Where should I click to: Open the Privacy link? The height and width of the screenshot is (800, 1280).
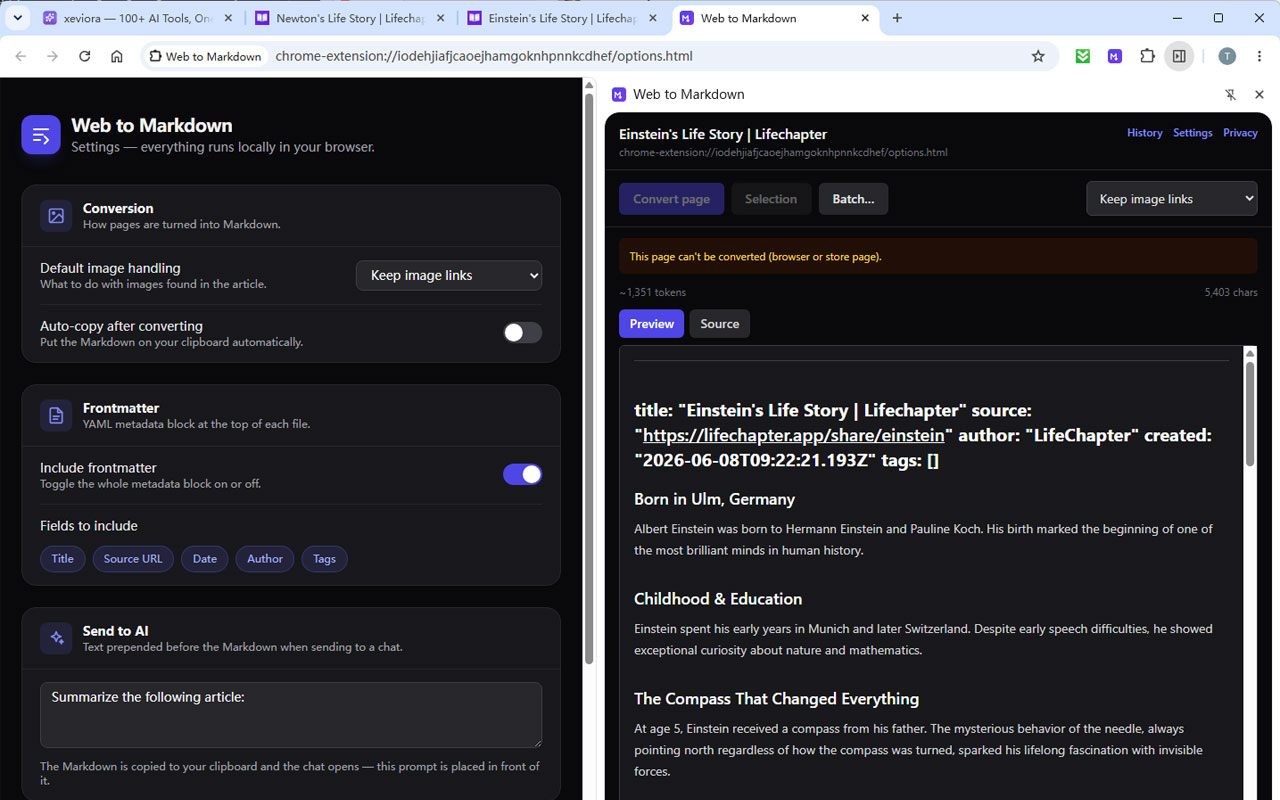1240,133
